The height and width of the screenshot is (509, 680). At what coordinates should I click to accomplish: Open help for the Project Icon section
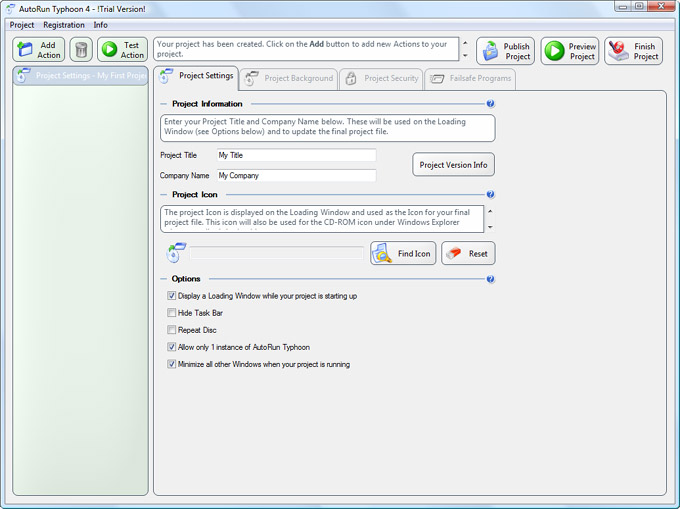click(x=491, y=195)
